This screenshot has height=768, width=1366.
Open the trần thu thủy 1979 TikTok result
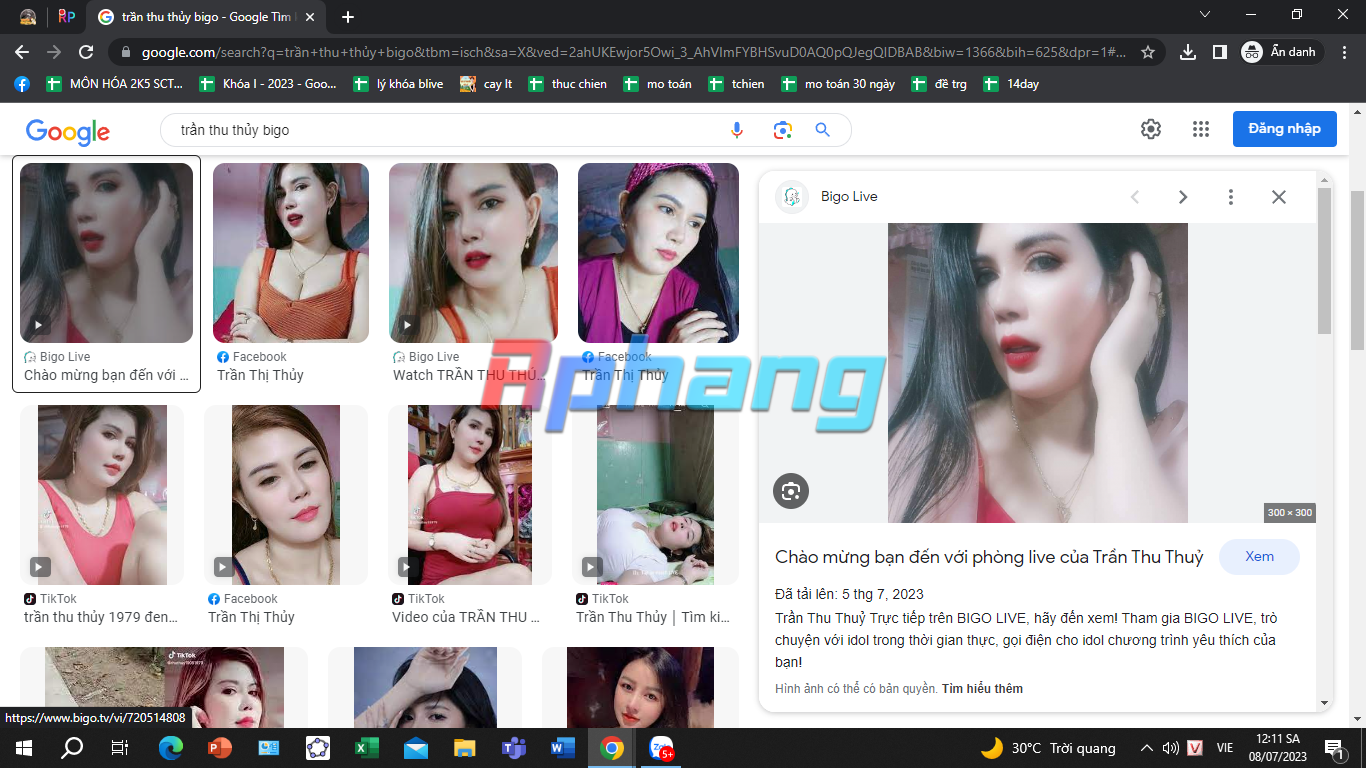pos(102,495)
